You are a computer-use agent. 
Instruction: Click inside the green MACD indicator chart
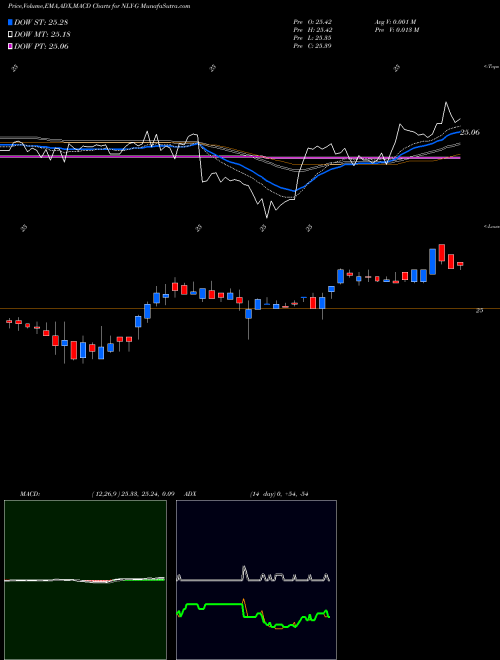coord(85,580)
